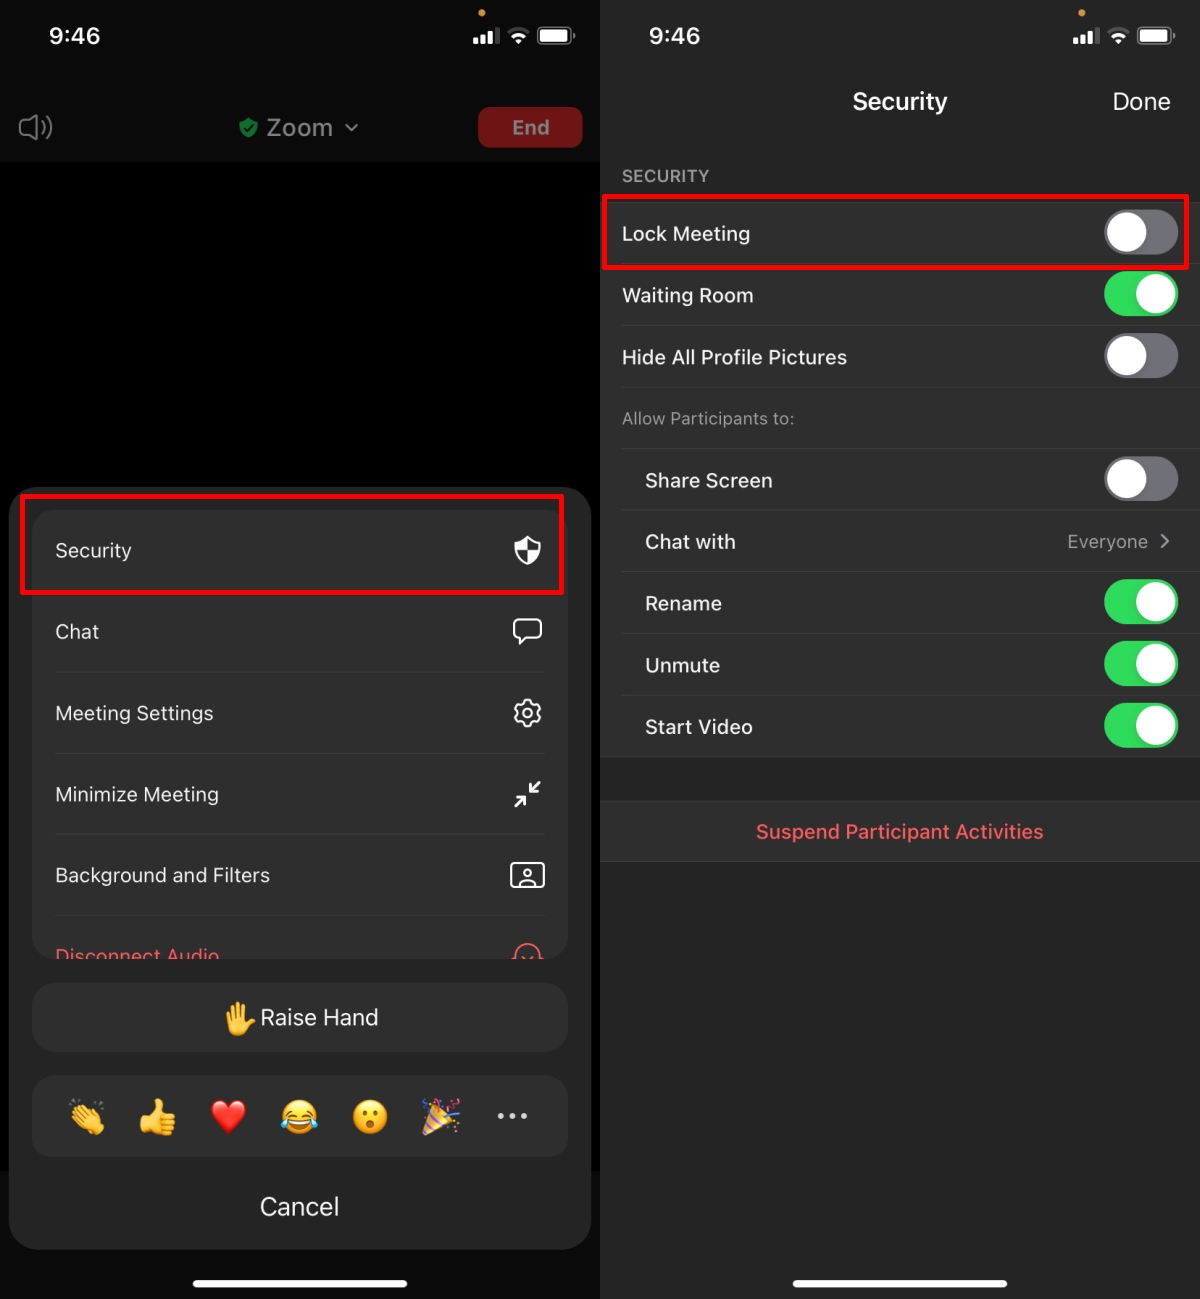Send the party popper reaction
The width and height of the screenshot is (1200, 1299).
click(x=441, y=1116)
